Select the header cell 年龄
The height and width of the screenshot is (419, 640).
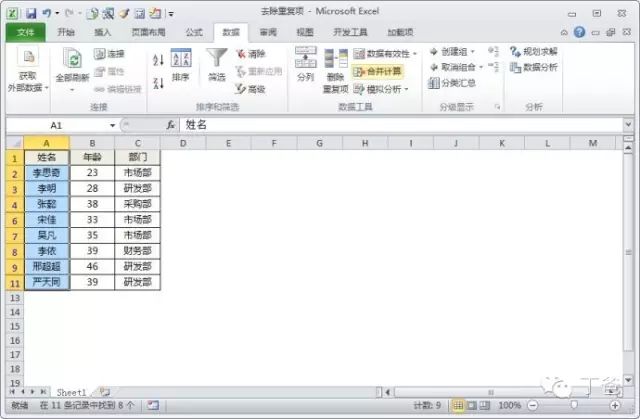92,157
